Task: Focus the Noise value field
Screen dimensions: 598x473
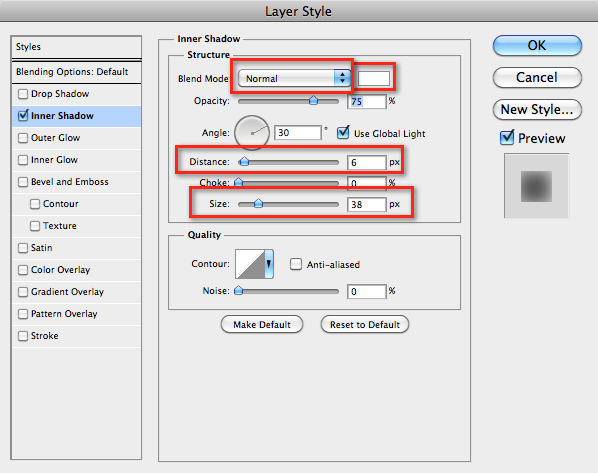Action: (x=367, y=291)
